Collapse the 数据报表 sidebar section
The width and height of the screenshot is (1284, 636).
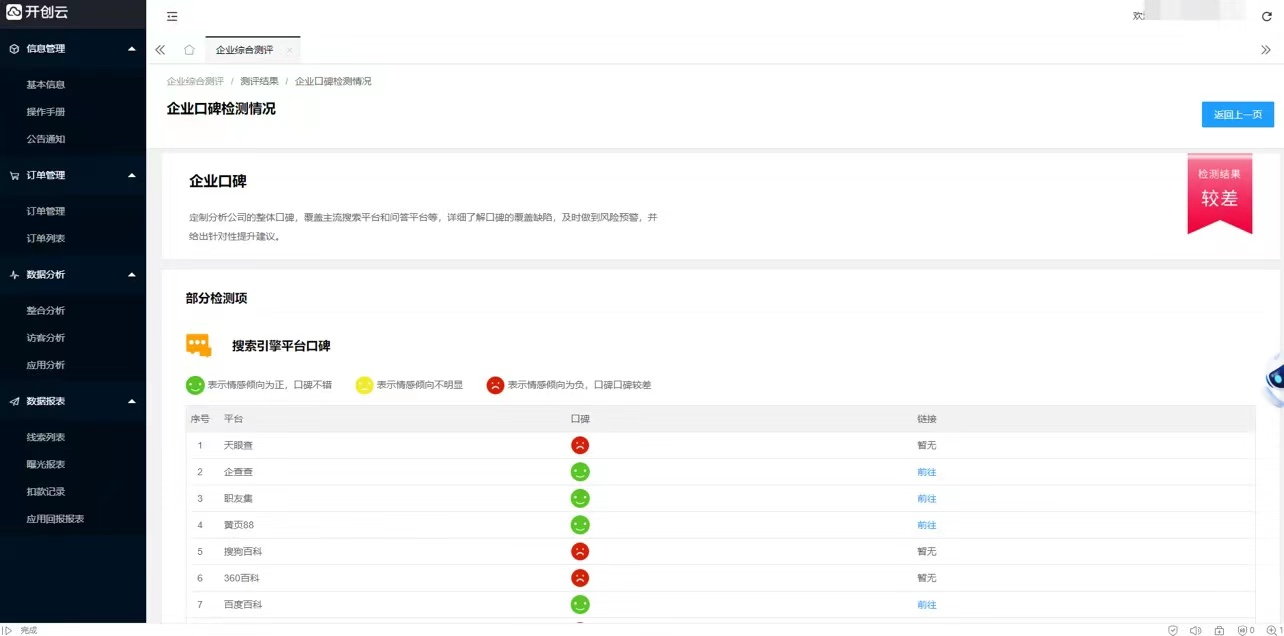[132, 402]
